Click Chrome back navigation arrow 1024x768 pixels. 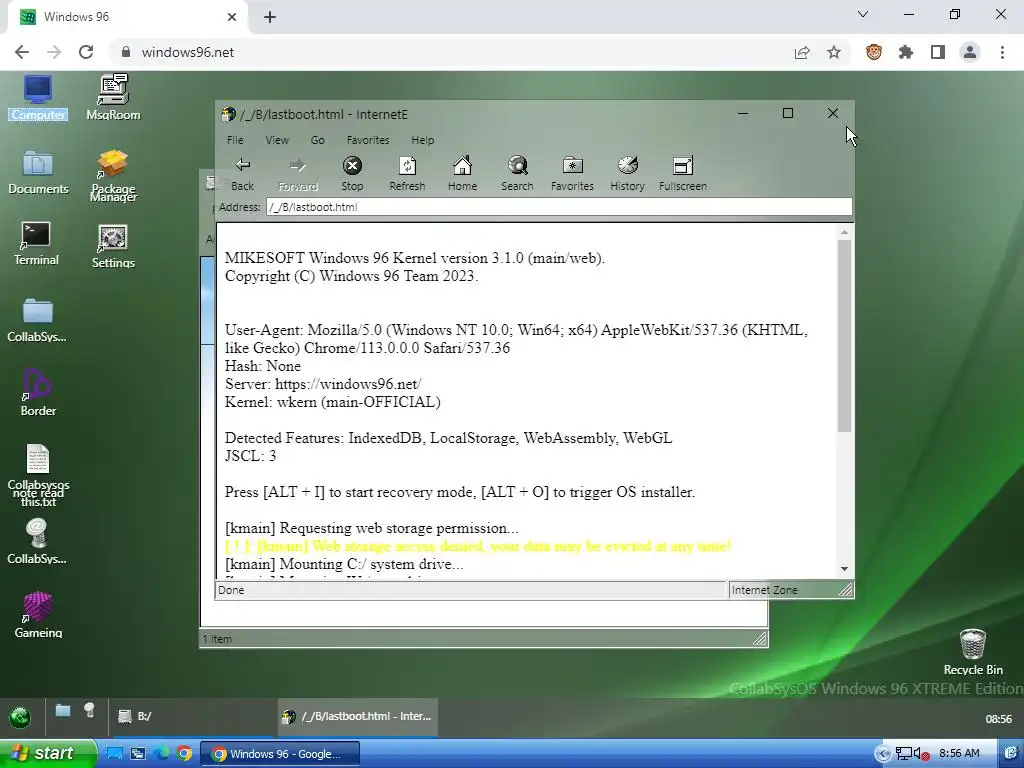(22, 52)
